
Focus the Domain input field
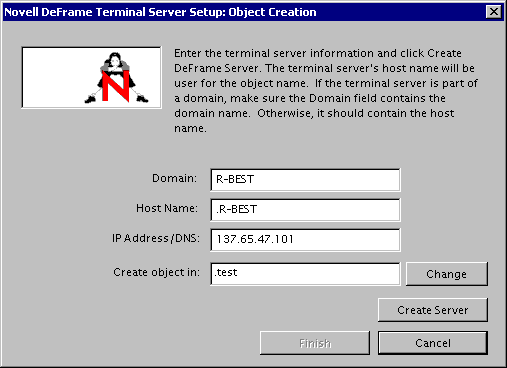[x=305, y=180]
